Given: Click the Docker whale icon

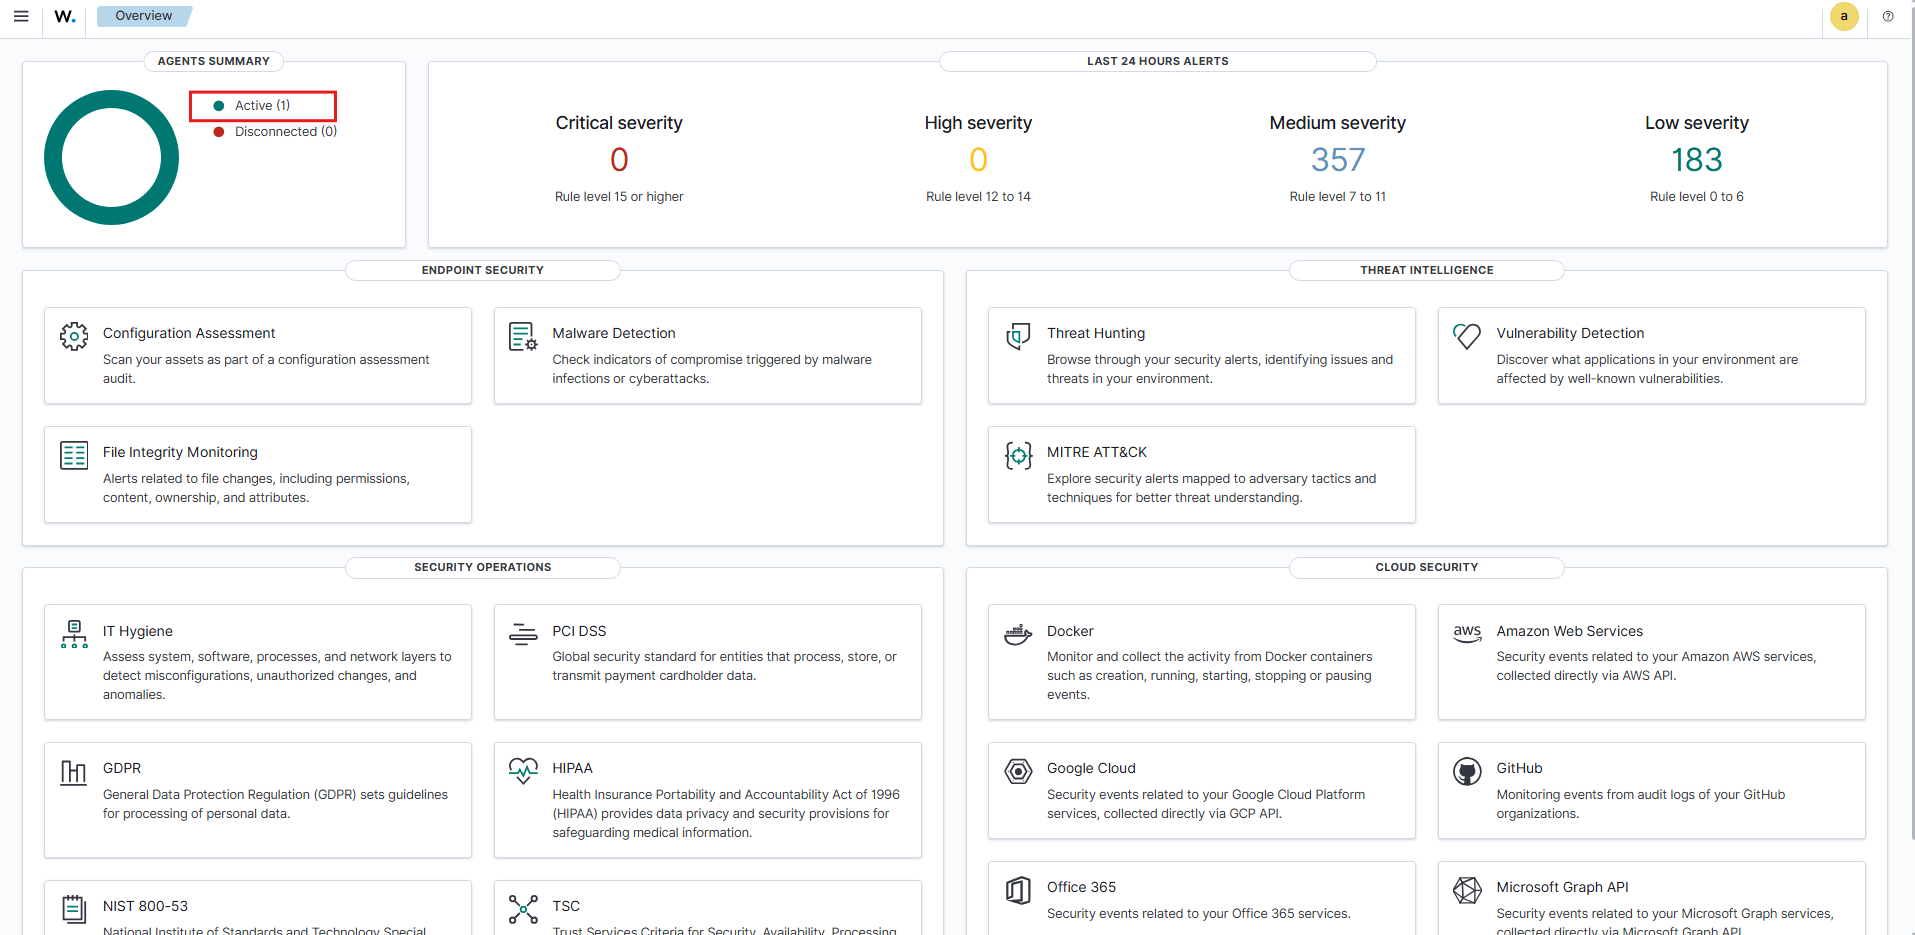Looking at the screenshot, I should pos(1018,635).
